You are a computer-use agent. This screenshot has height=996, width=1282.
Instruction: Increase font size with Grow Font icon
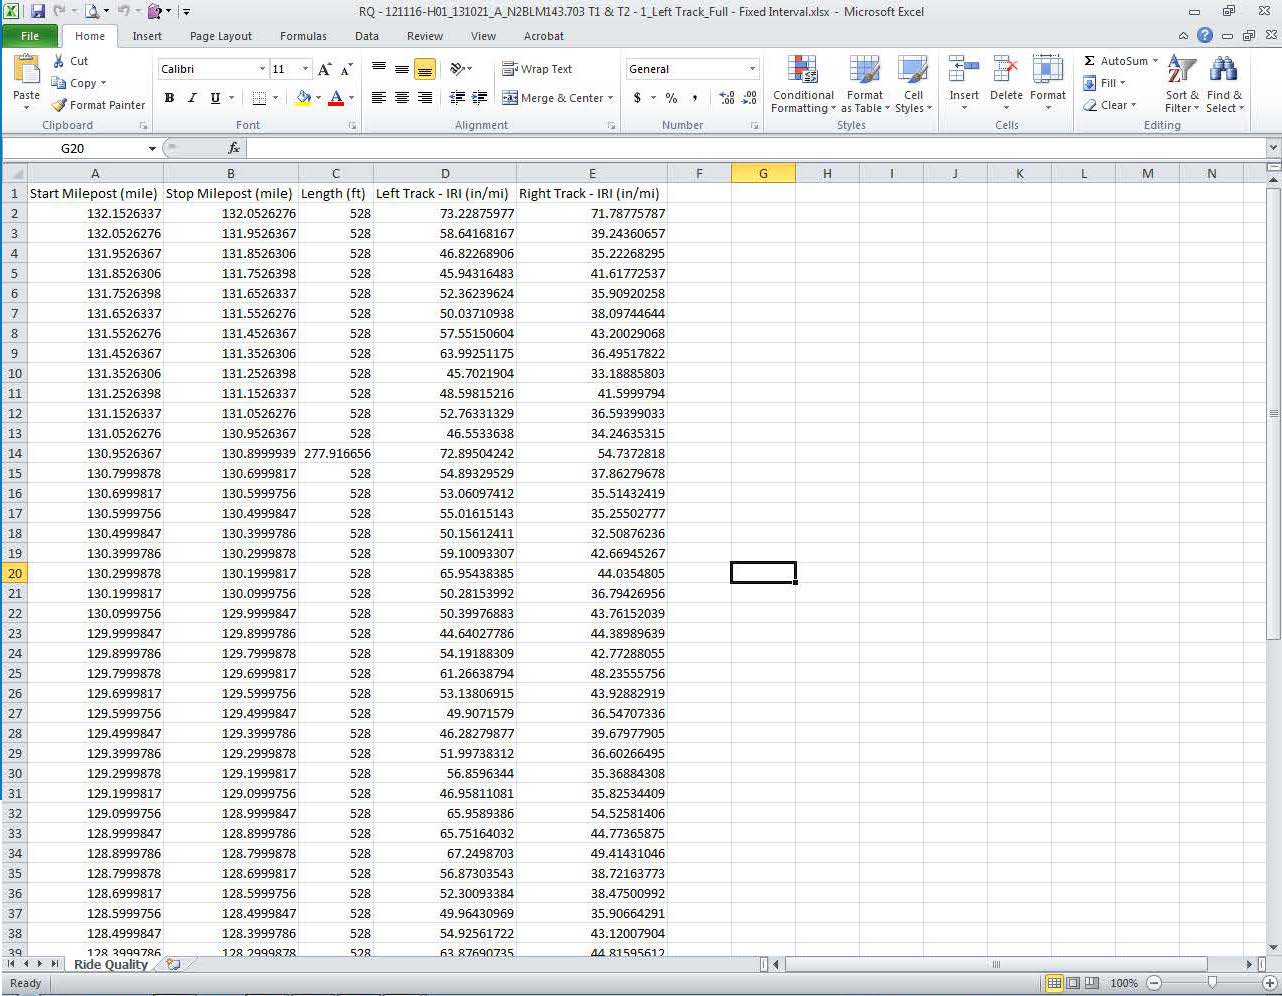(x=324, y=69)
